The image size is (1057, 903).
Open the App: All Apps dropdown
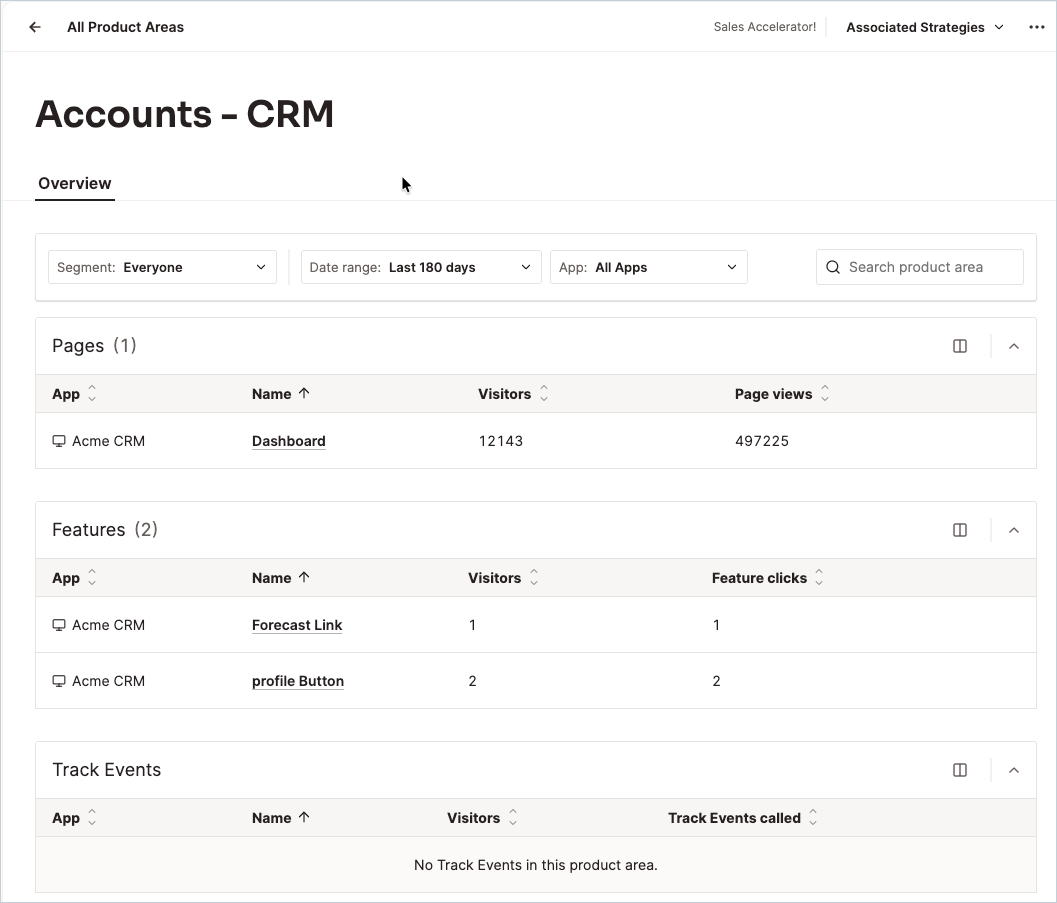[x=648, y=268]
